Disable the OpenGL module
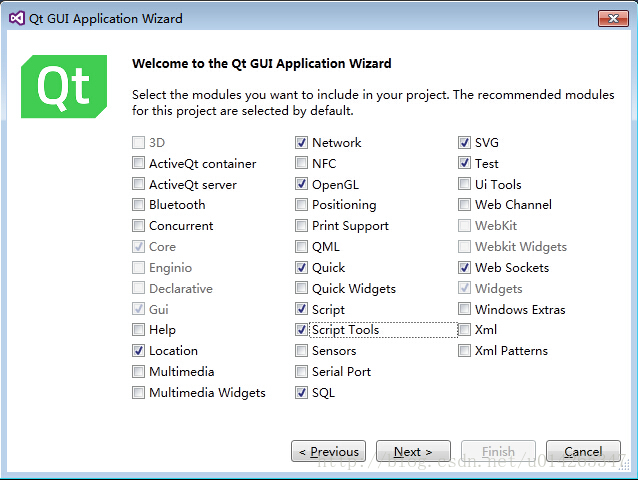This screenshot has height=481, width=638. [x=301, y=184]
